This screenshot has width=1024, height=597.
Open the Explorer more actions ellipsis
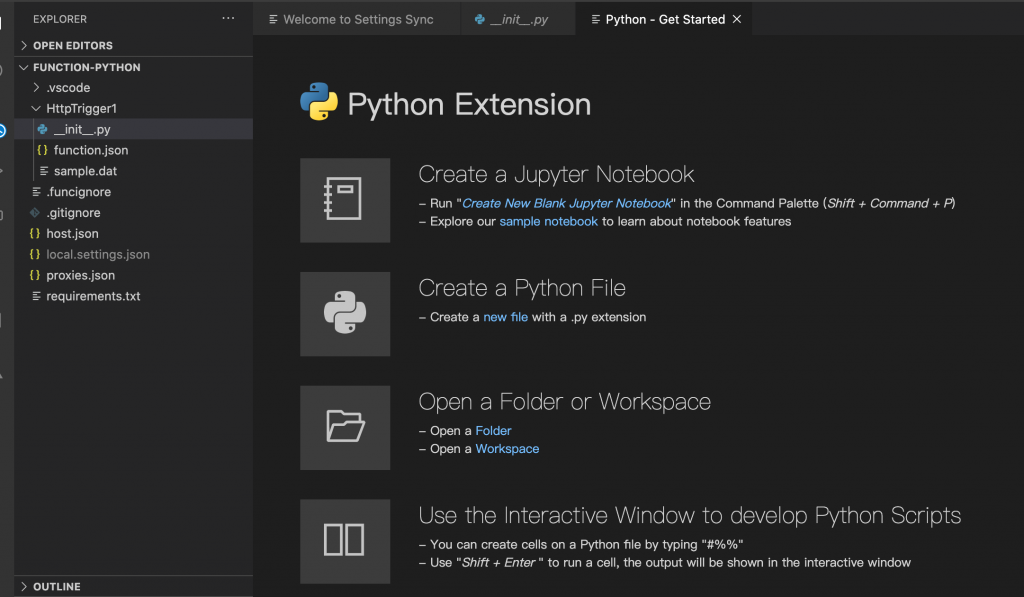tap(229, 19)
